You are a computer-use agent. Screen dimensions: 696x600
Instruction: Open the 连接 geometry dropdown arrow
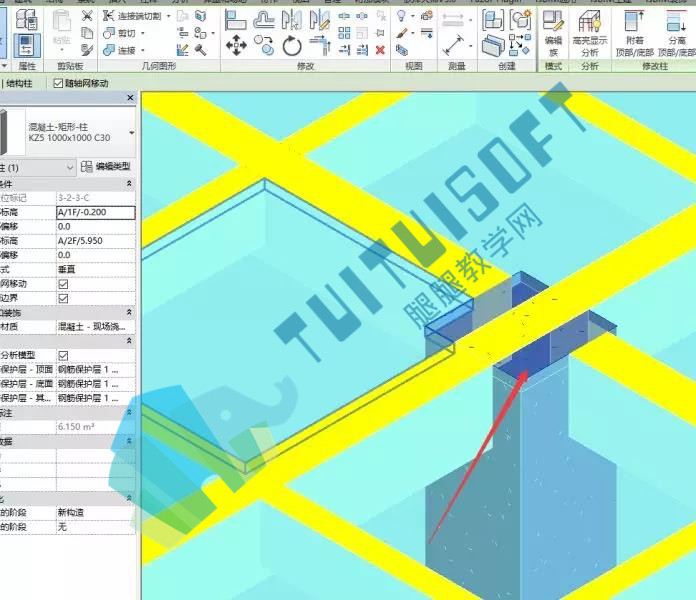[x=143, y=50]
